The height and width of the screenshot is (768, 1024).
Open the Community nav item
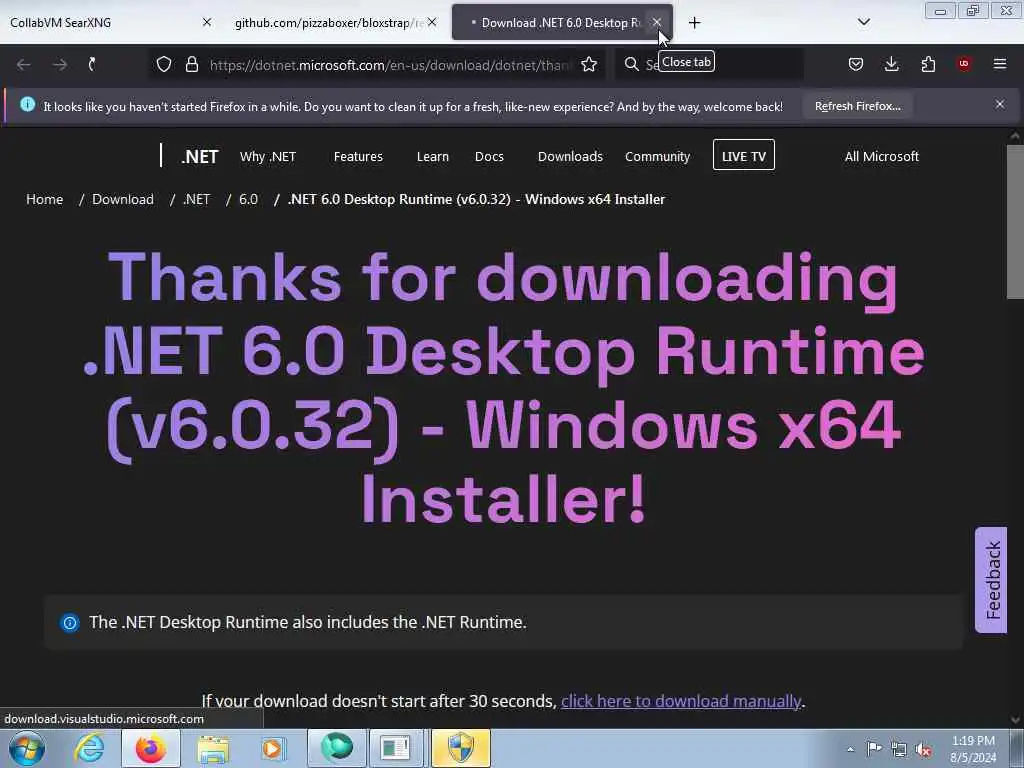pyautogui.click(x=657, y=157)
